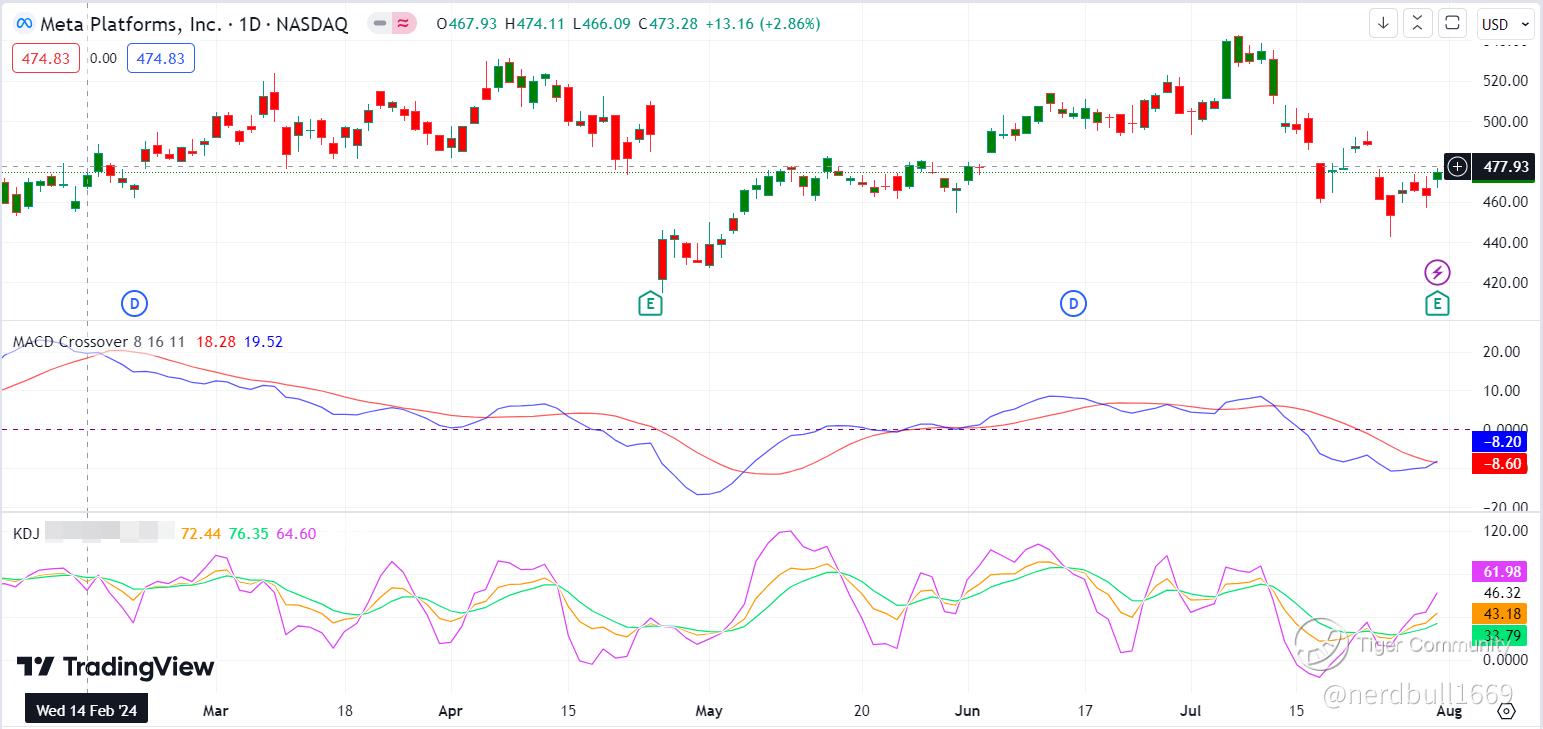Click the MACD Crossover indicator label
This screenshot has width=1543, height=729.
[x=71, y=342]
